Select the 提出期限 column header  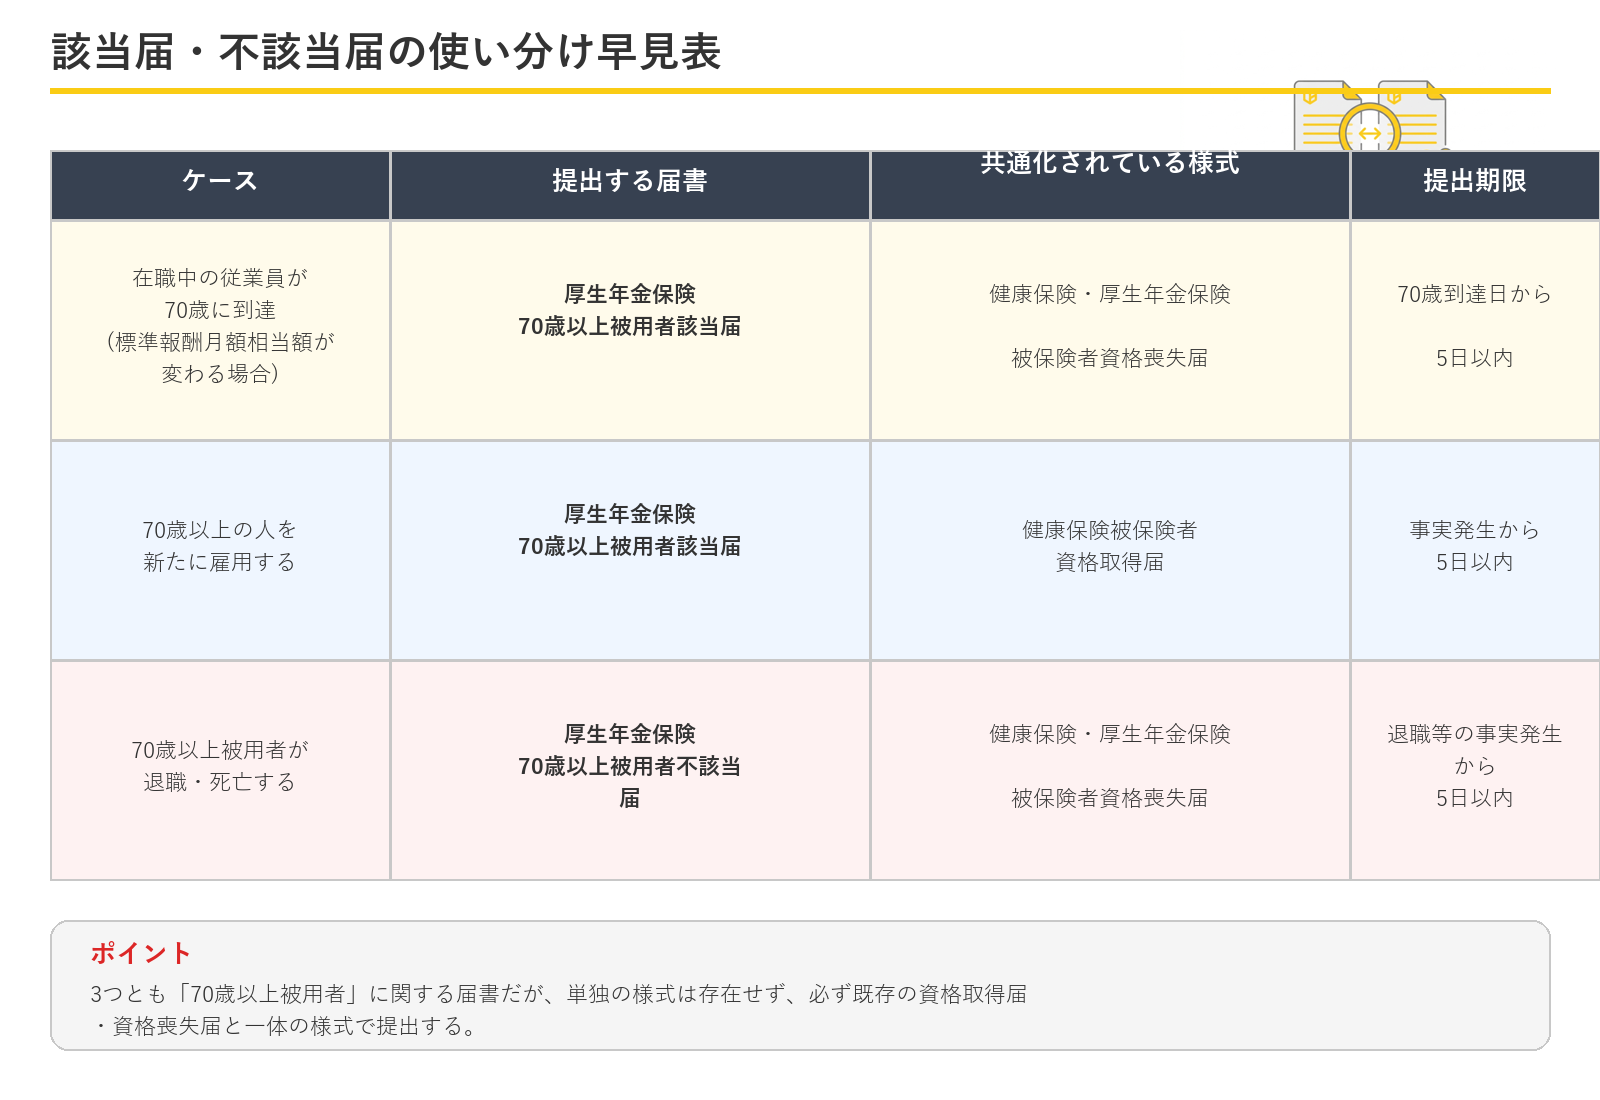pyautogui.click(x=1475, y=180)
